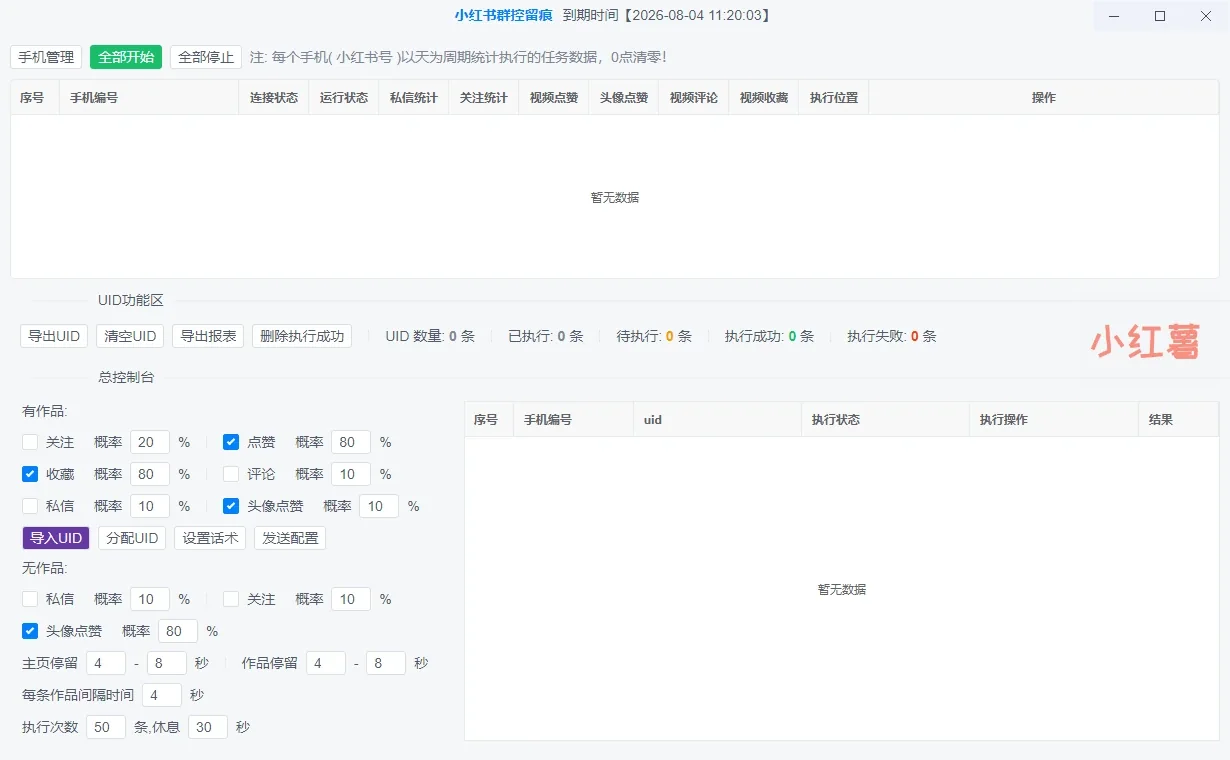1230x760 pixels.
Task: Click the 执行位置 column header
Action: coord(834,98)
